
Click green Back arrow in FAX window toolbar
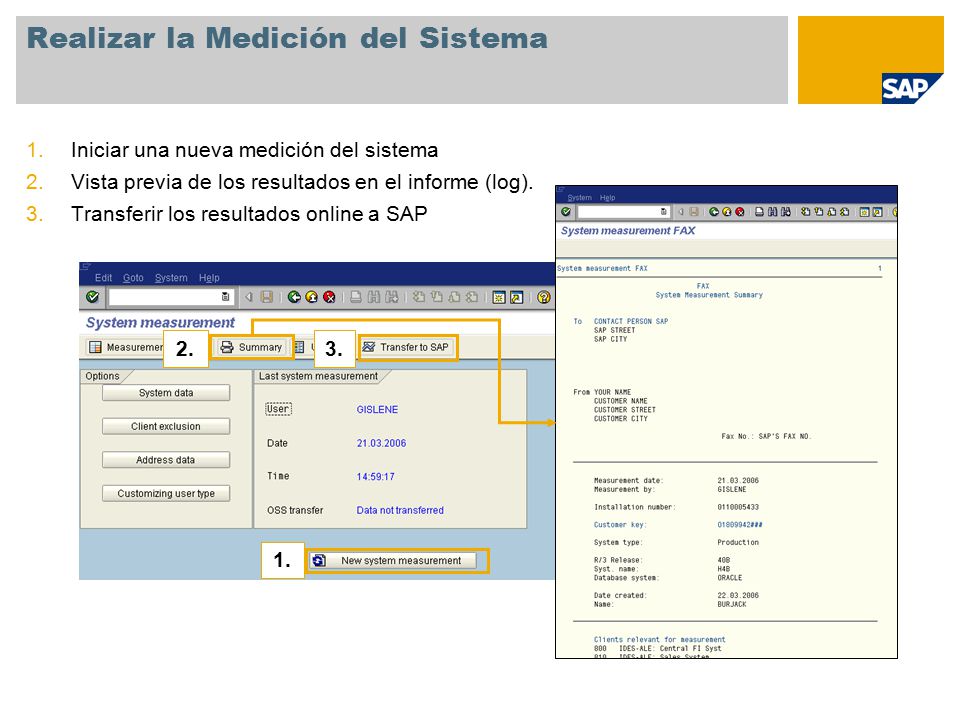click(x=714, y=212)
